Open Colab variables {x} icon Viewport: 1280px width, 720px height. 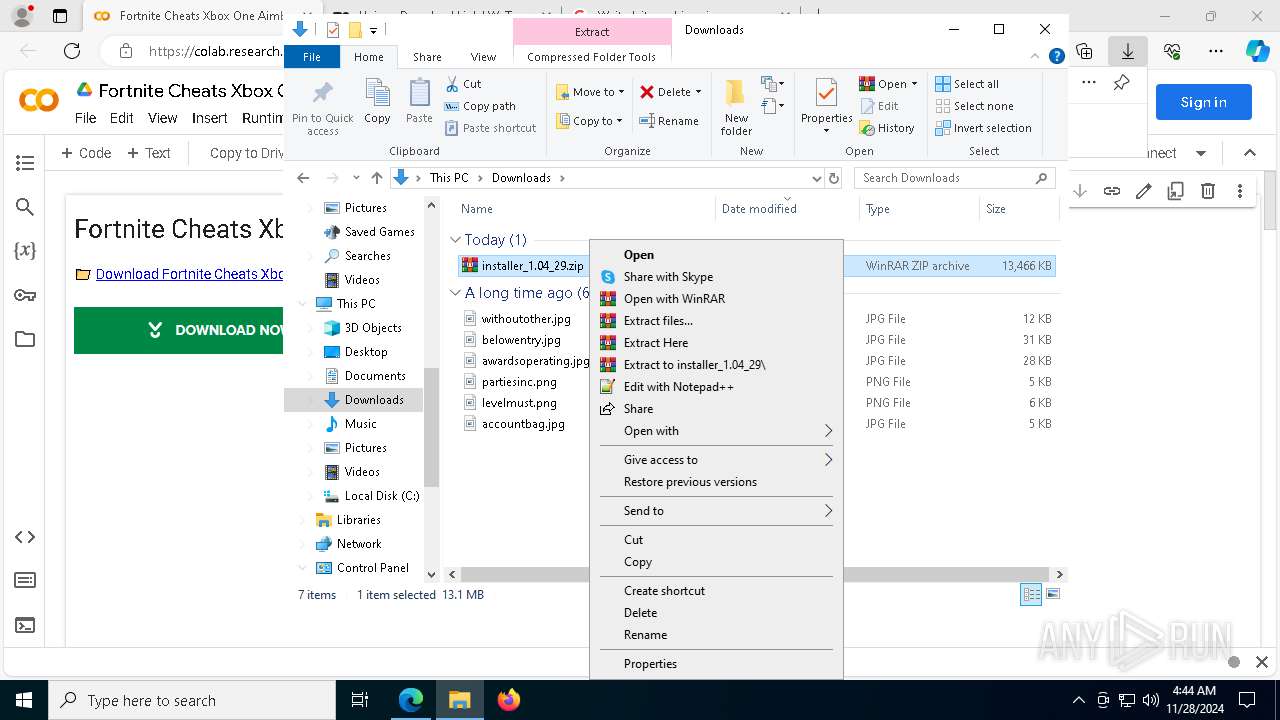(x=26, y=251)
